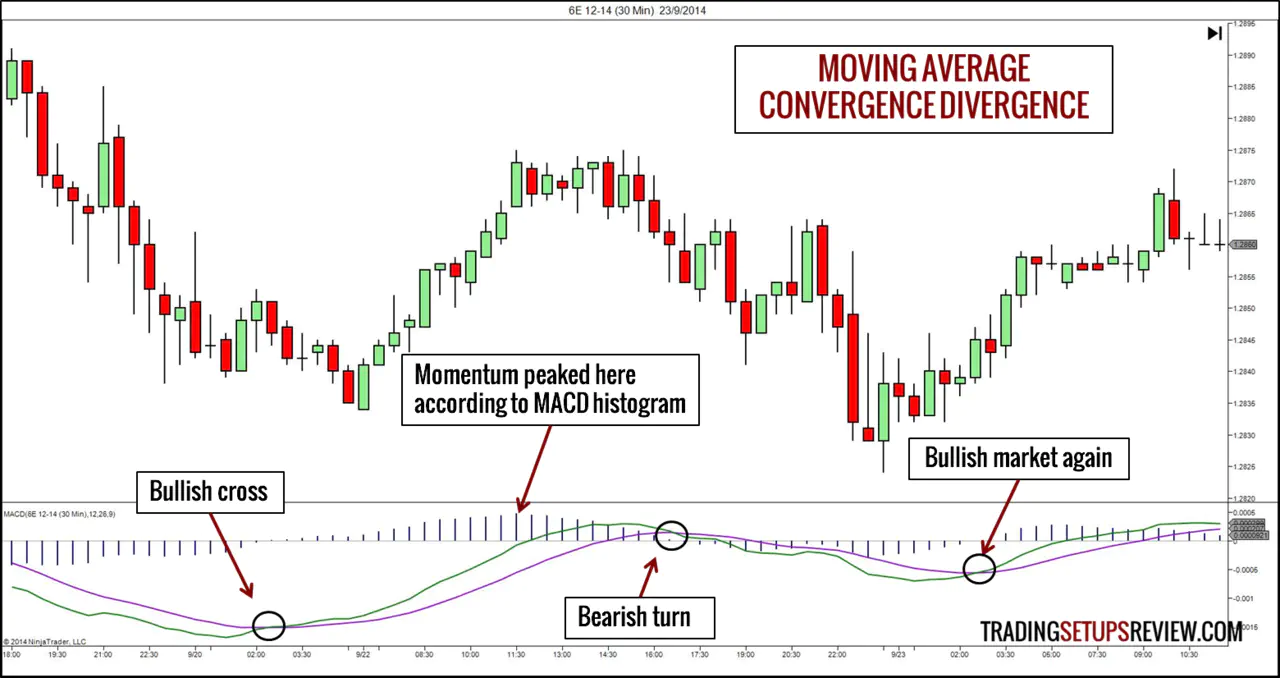Select the MACD indicator label
The width and height of the screenshot is (1280, 678).
pyautogui.click(x=60, y=514)
